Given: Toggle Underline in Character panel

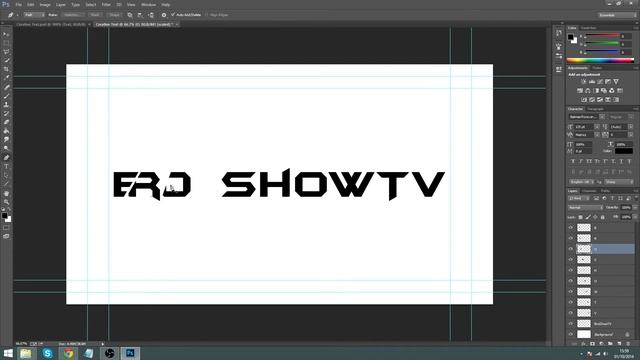Looking at the screenshot, I should [x=622, y=162].
